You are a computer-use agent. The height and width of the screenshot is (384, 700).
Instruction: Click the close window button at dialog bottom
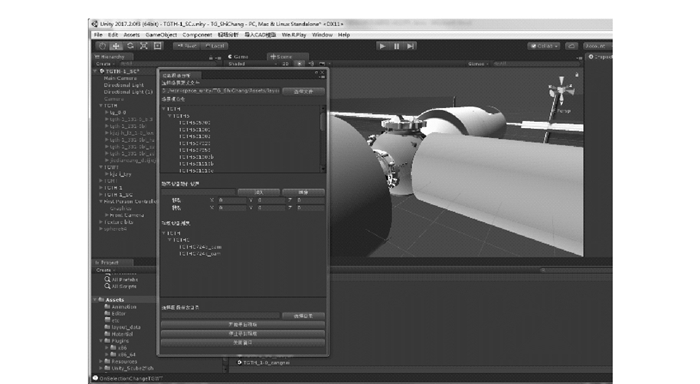[x=243, y=342]
